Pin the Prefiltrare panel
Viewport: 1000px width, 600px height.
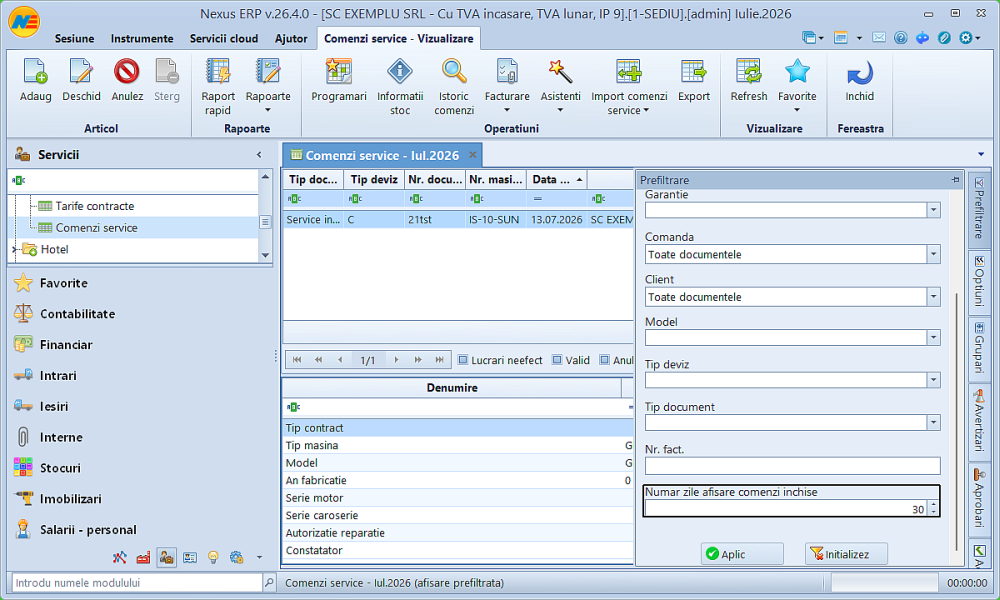coord(955,180)
